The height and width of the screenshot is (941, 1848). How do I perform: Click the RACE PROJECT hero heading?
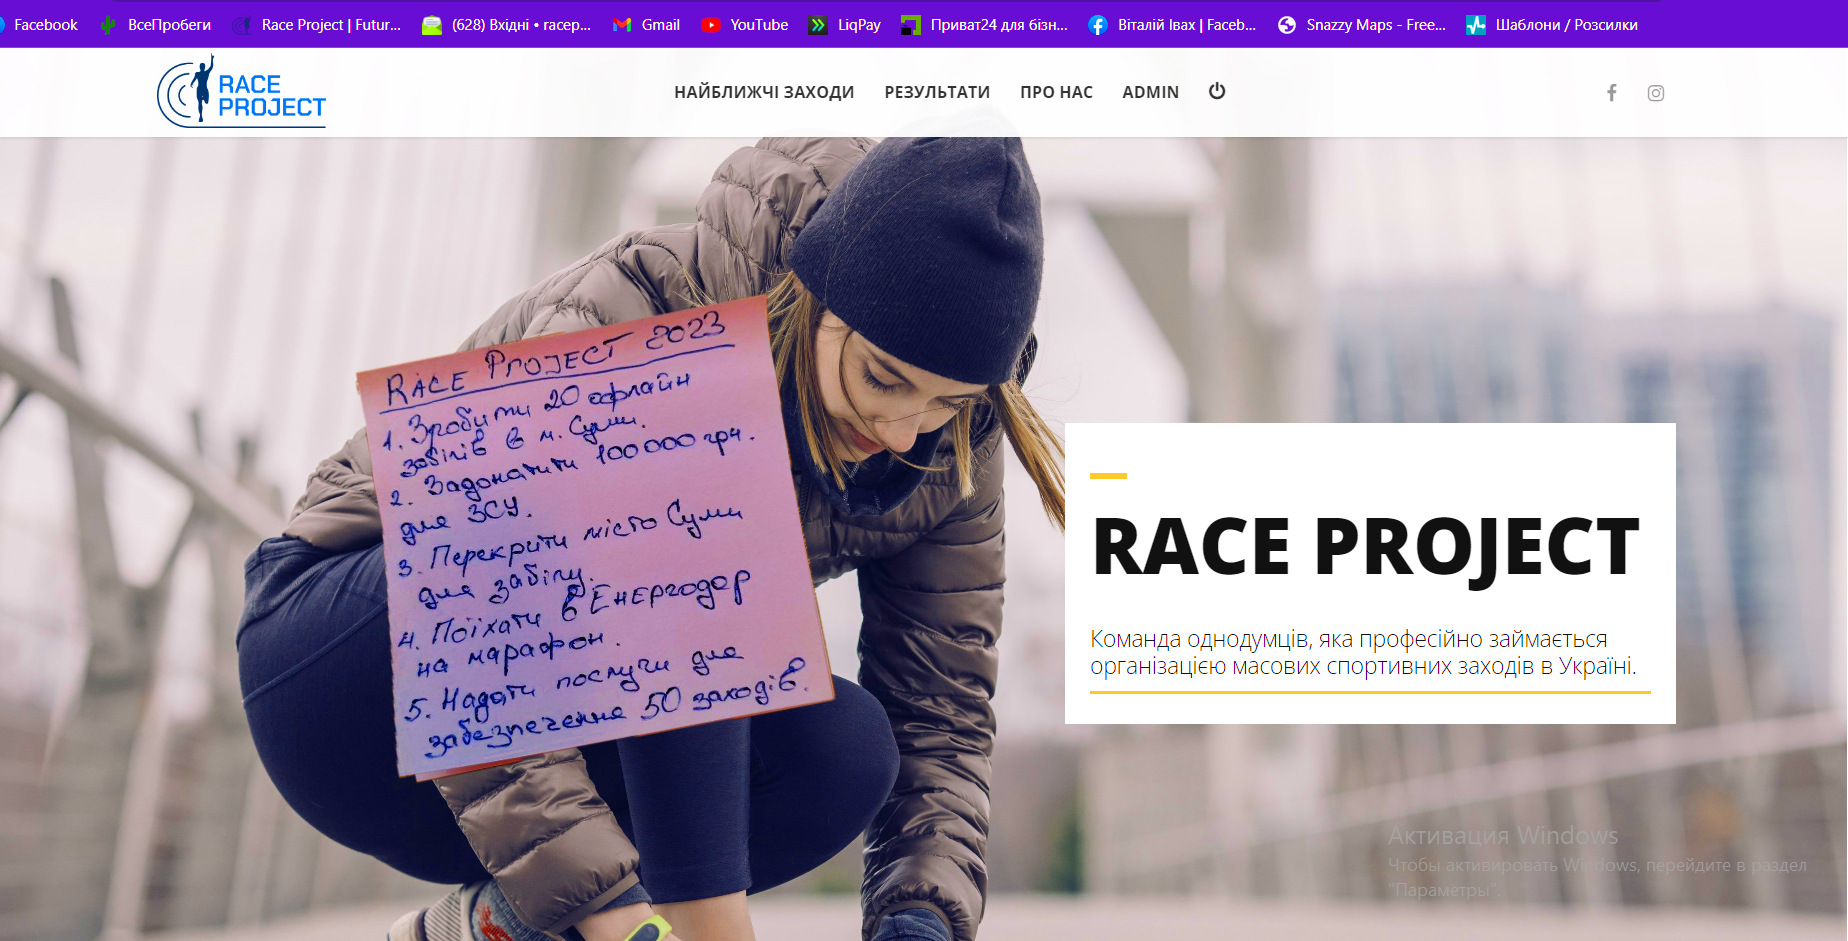coord(1366,547)
